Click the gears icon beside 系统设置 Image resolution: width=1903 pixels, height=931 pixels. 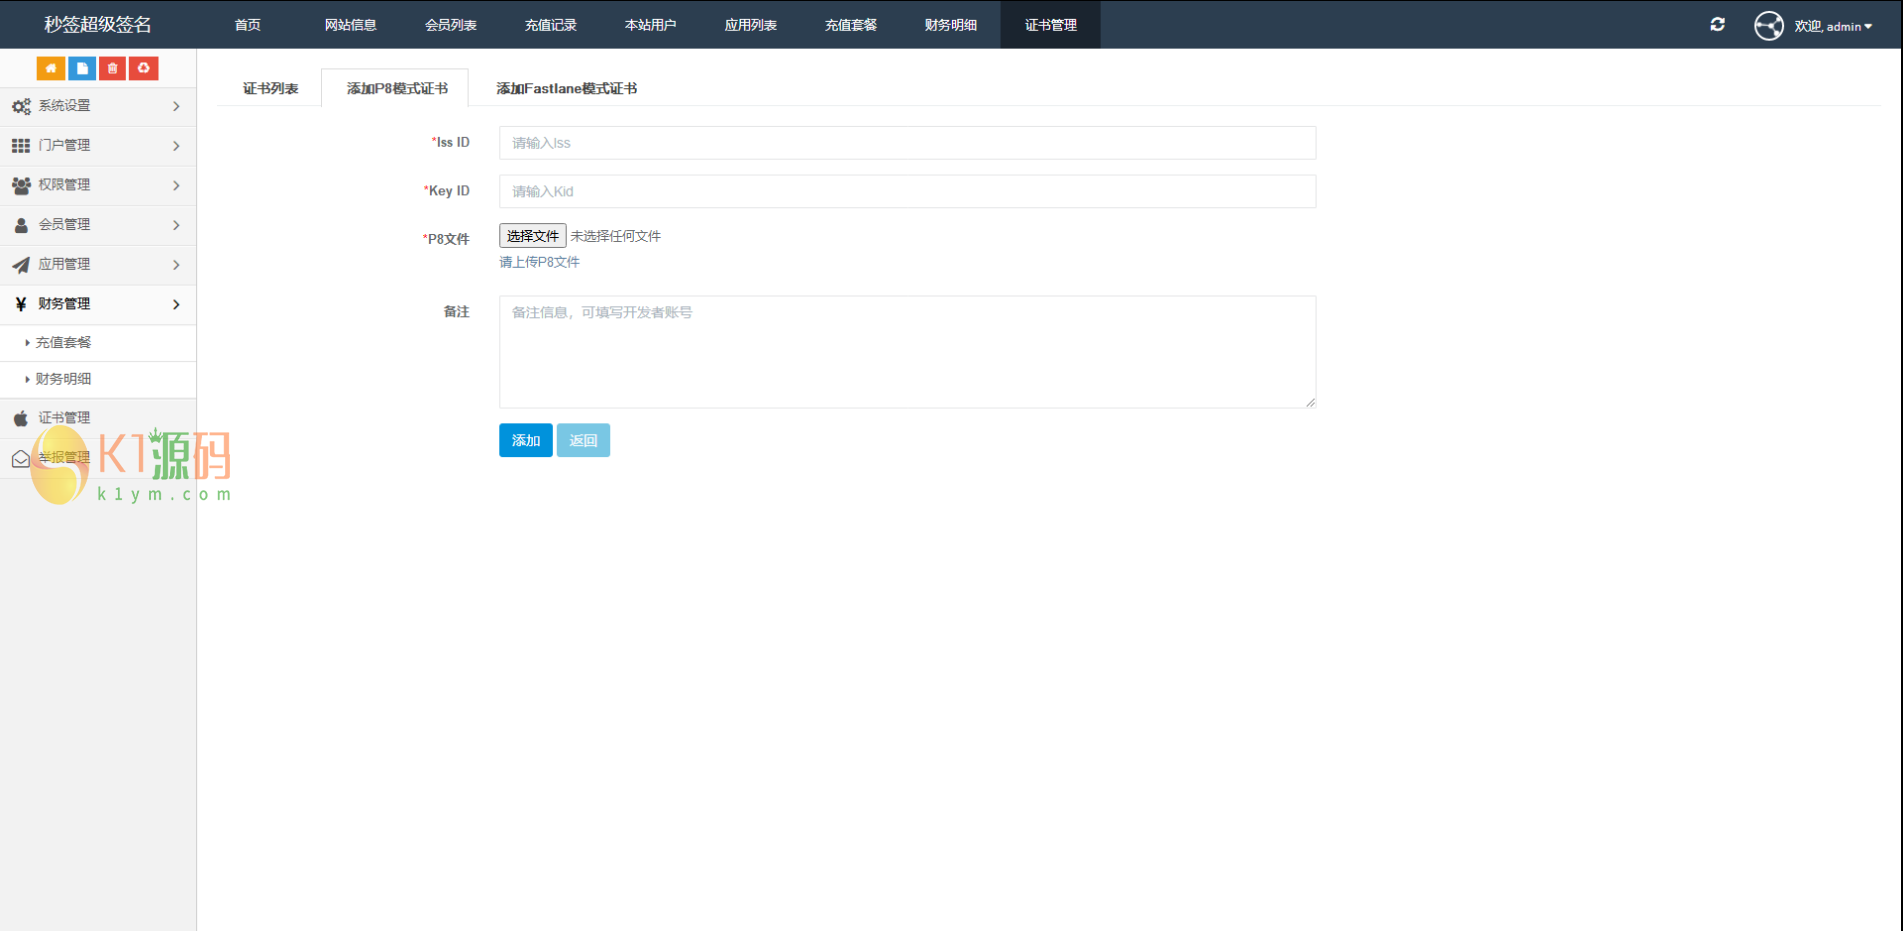[x=21, y=106]
